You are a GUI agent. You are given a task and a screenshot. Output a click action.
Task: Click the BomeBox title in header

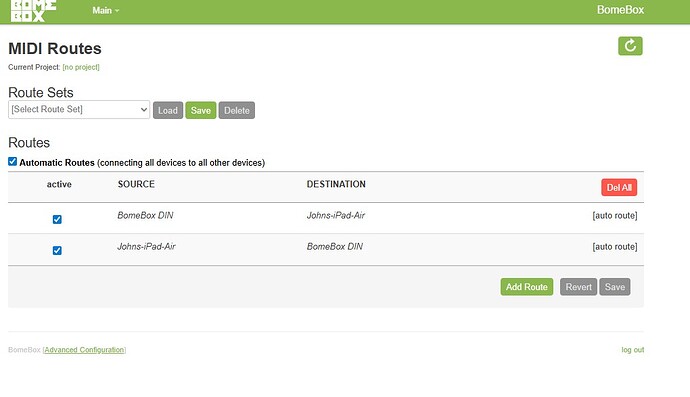pos(620,10)
